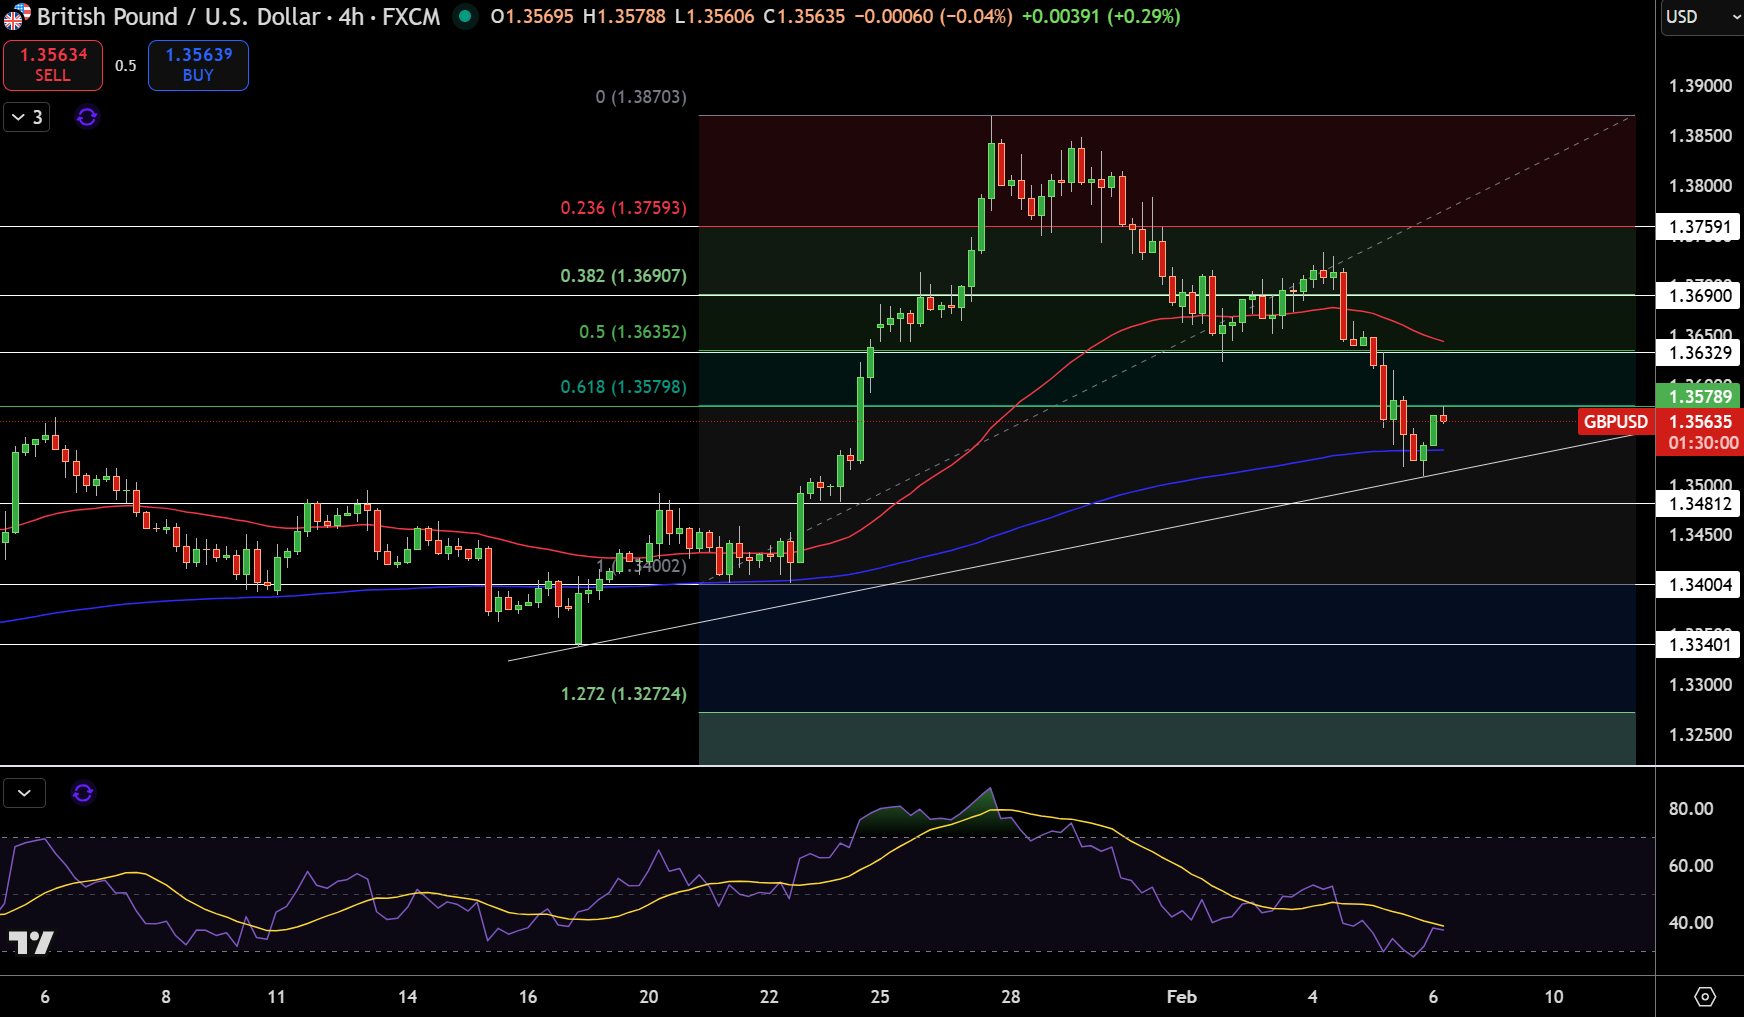Click the 1.37591 price axis label

tap(1699, 227)
